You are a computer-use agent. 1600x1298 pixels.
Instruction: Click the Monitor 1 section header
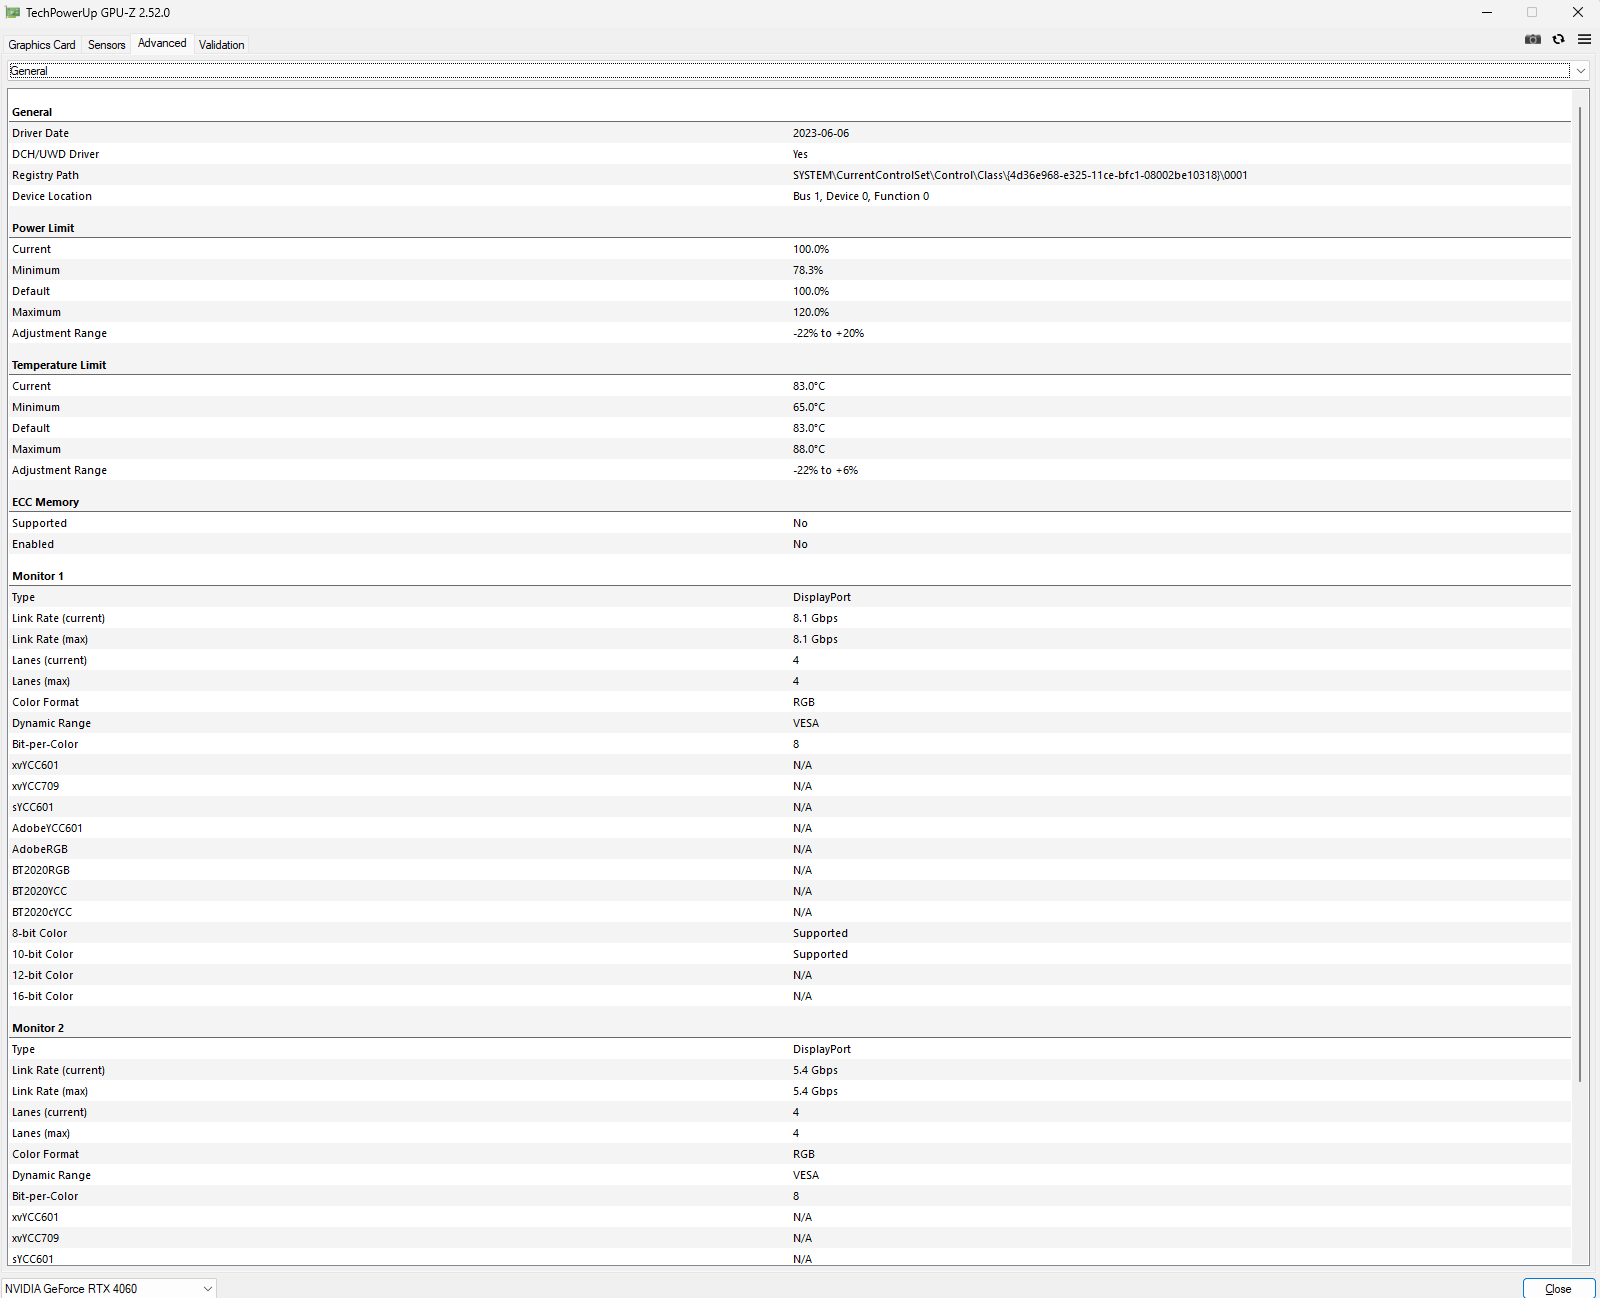click(x=38, y=576)
